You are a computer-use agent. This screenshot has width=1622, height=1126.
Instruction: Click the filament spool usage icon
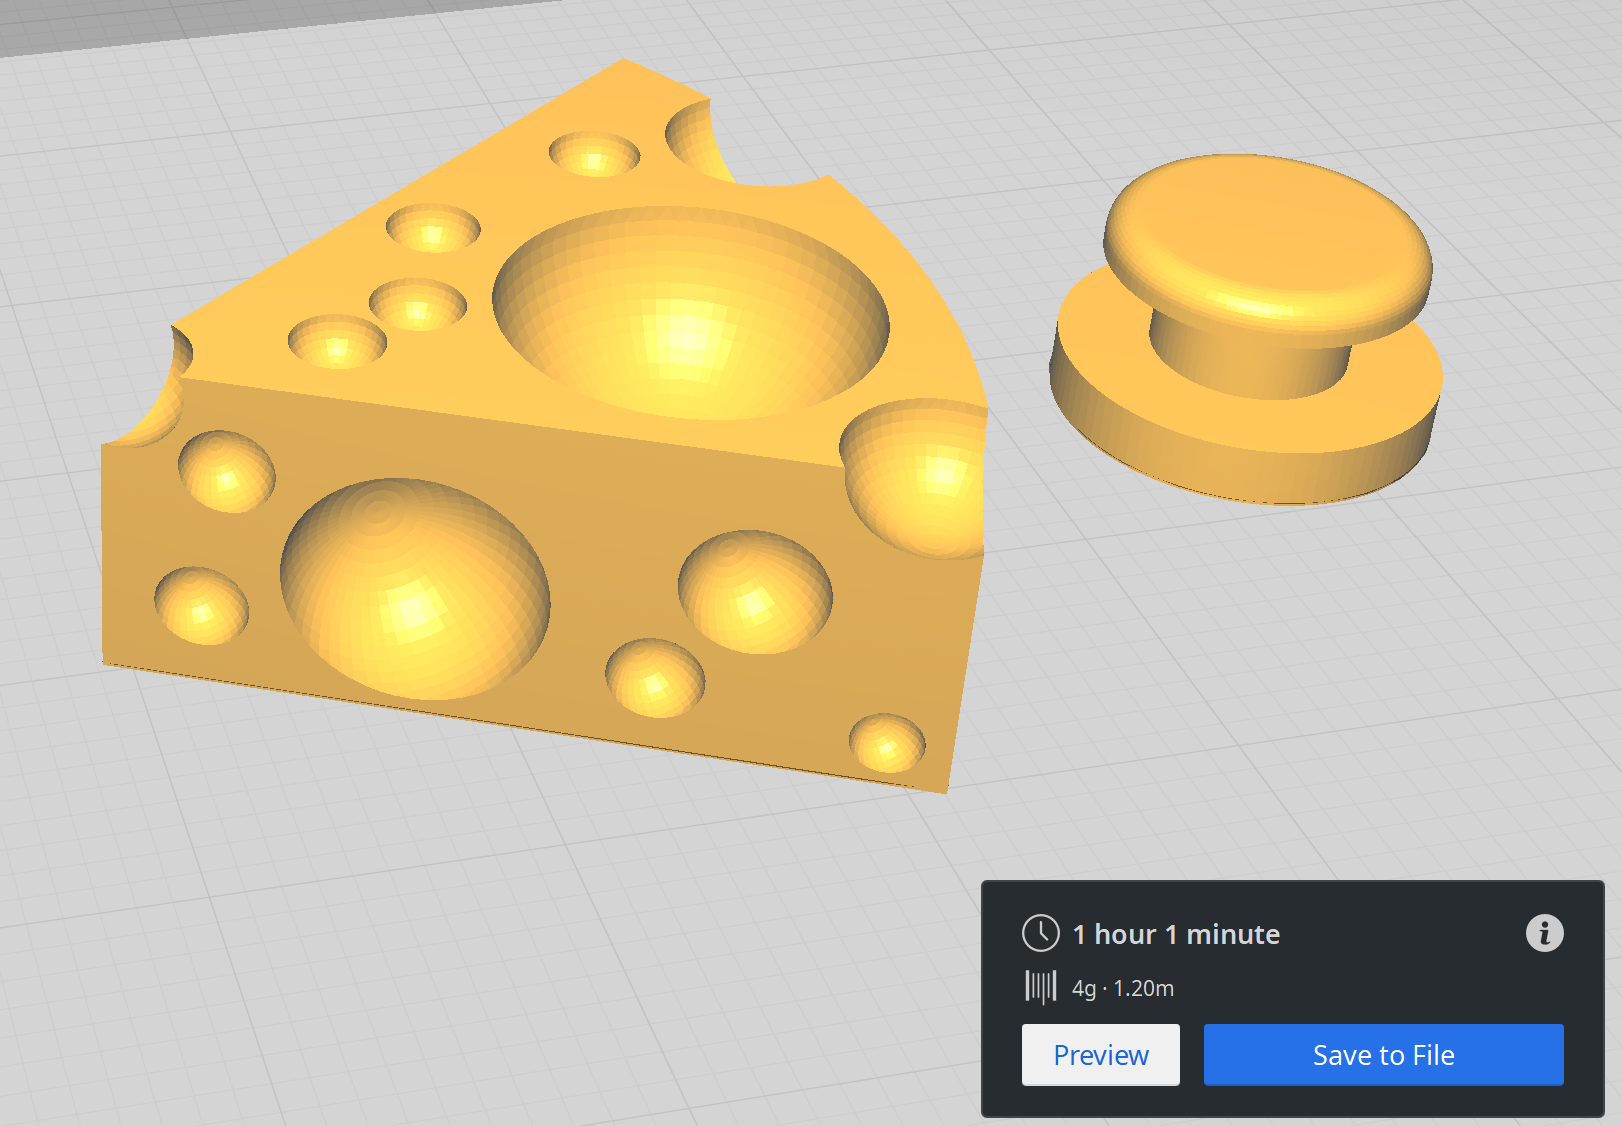click(1040, 986)
